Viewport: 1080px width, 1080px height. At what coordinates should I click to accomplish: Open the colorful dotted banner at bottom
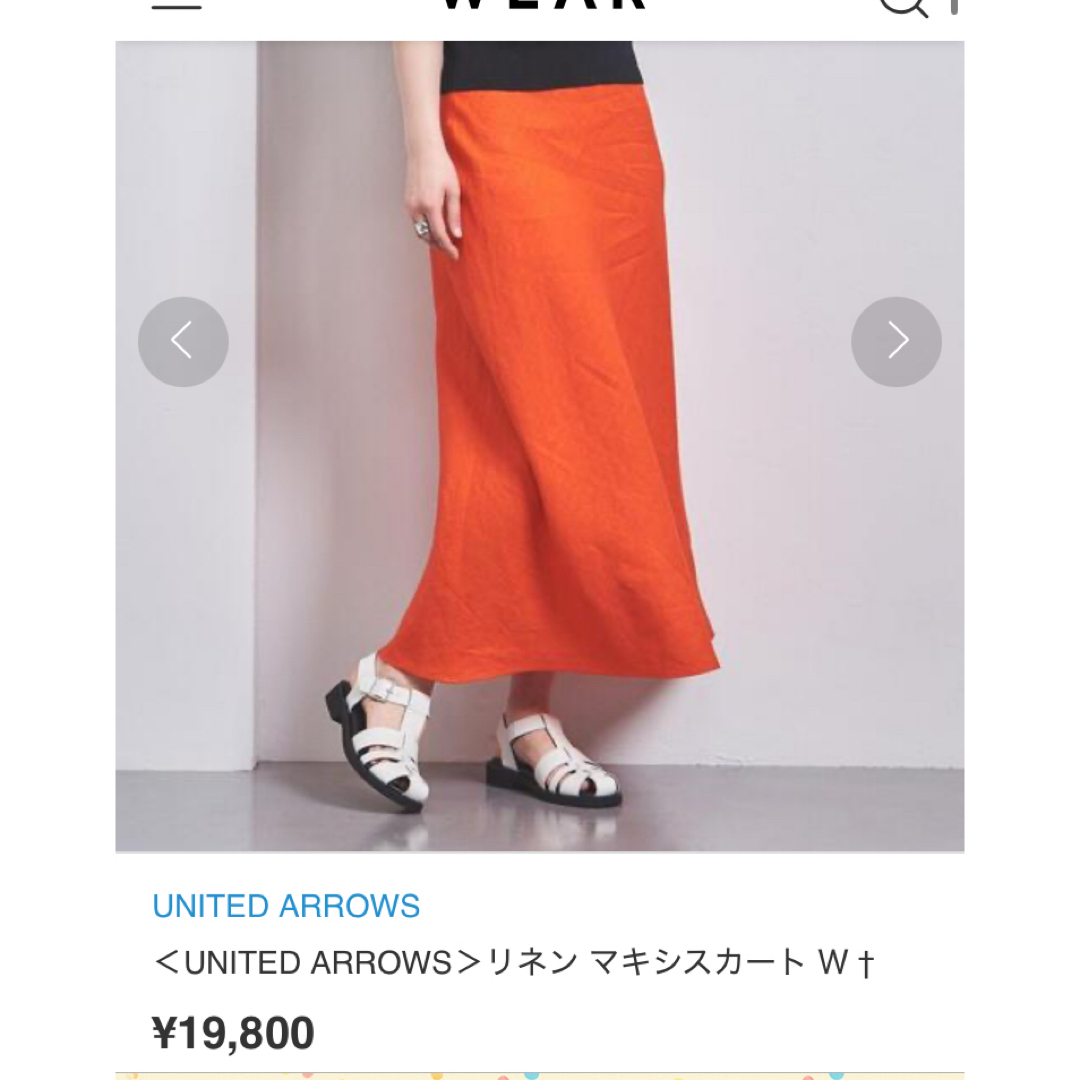click(540, 1076)
